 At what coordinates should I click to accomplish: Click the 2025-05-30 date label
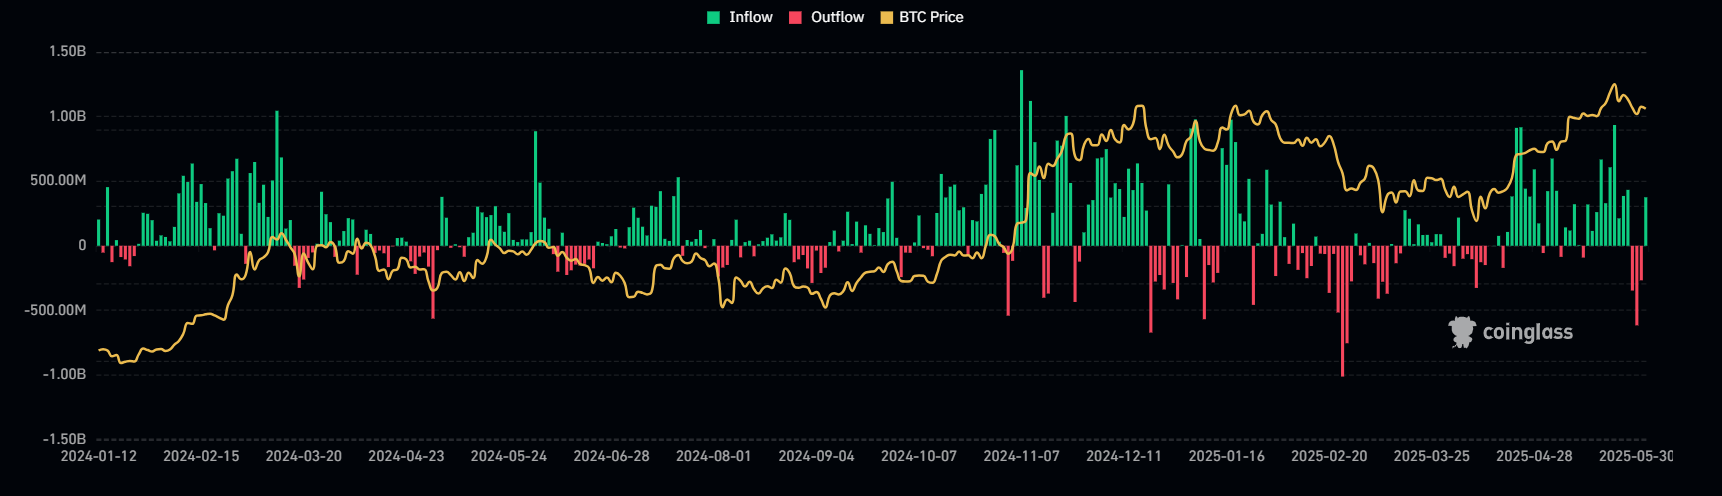coord(1636,456)
